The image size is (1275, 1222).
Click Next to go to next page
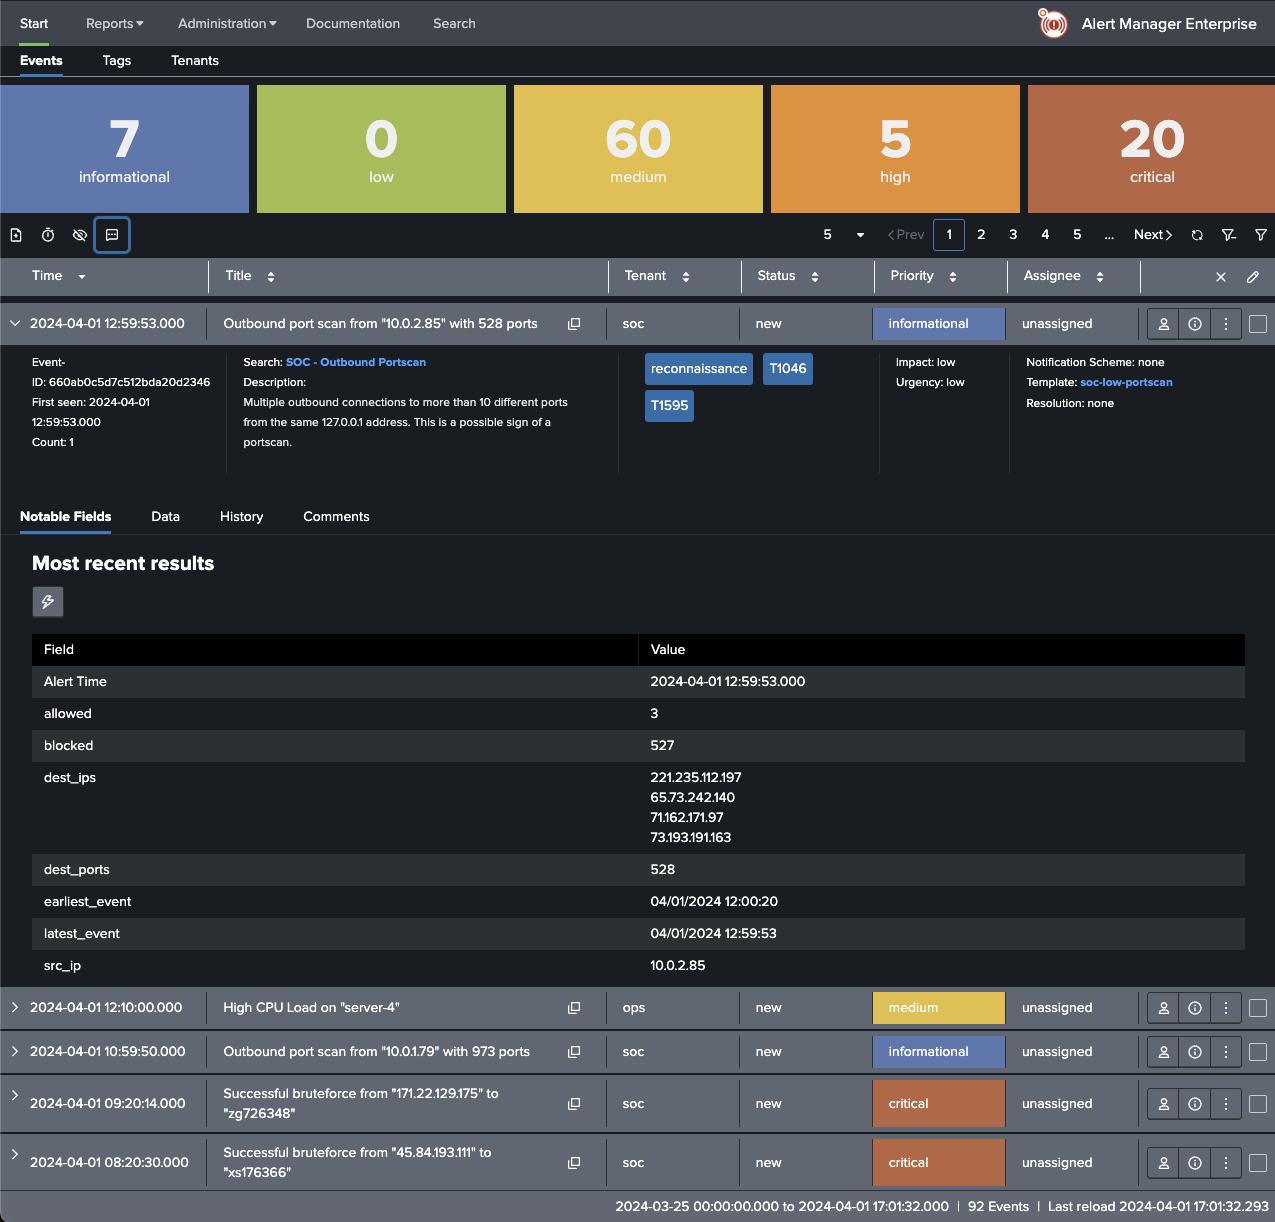[x=1152, y=235]
